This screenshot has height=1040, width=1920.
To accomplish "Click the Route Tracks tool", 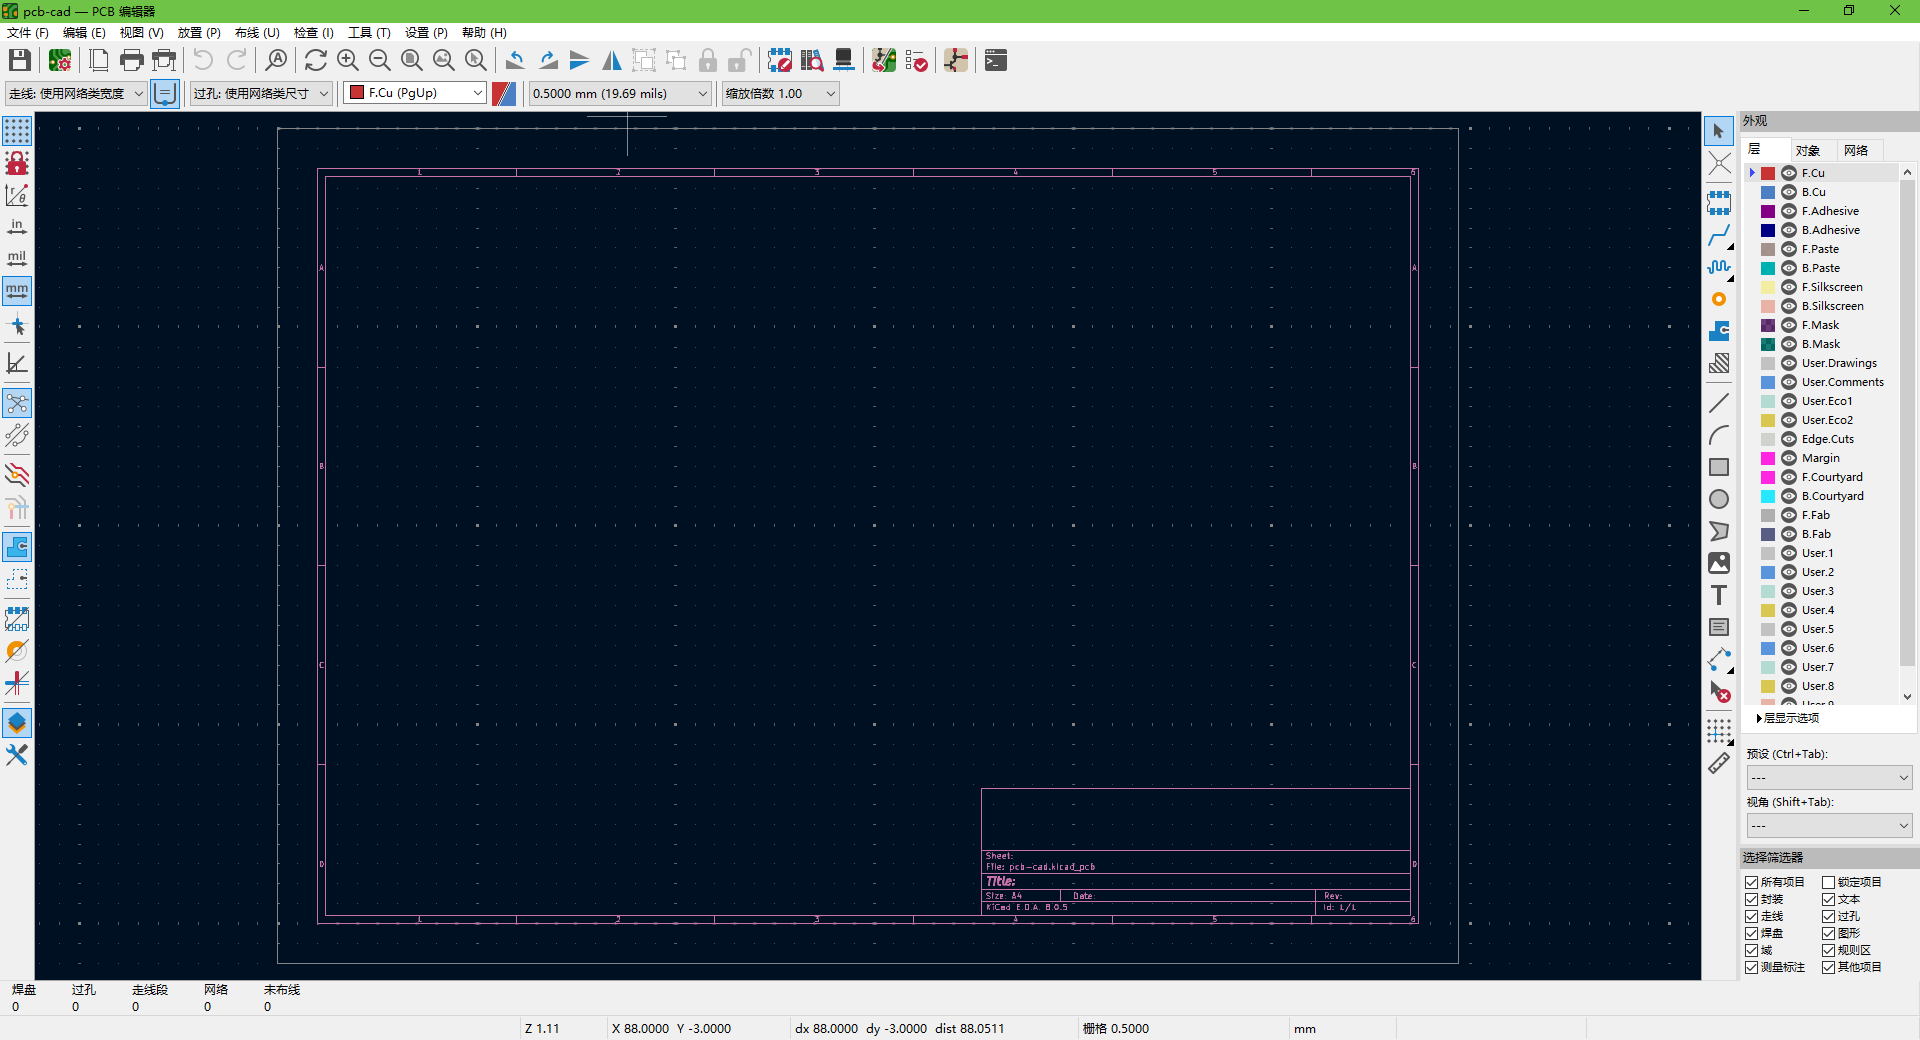I will pos(1718,236).
